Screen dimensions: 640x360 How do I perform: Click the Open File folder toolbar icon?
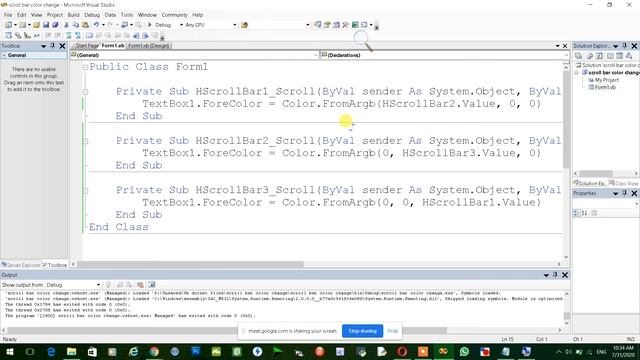pos(36,25)
